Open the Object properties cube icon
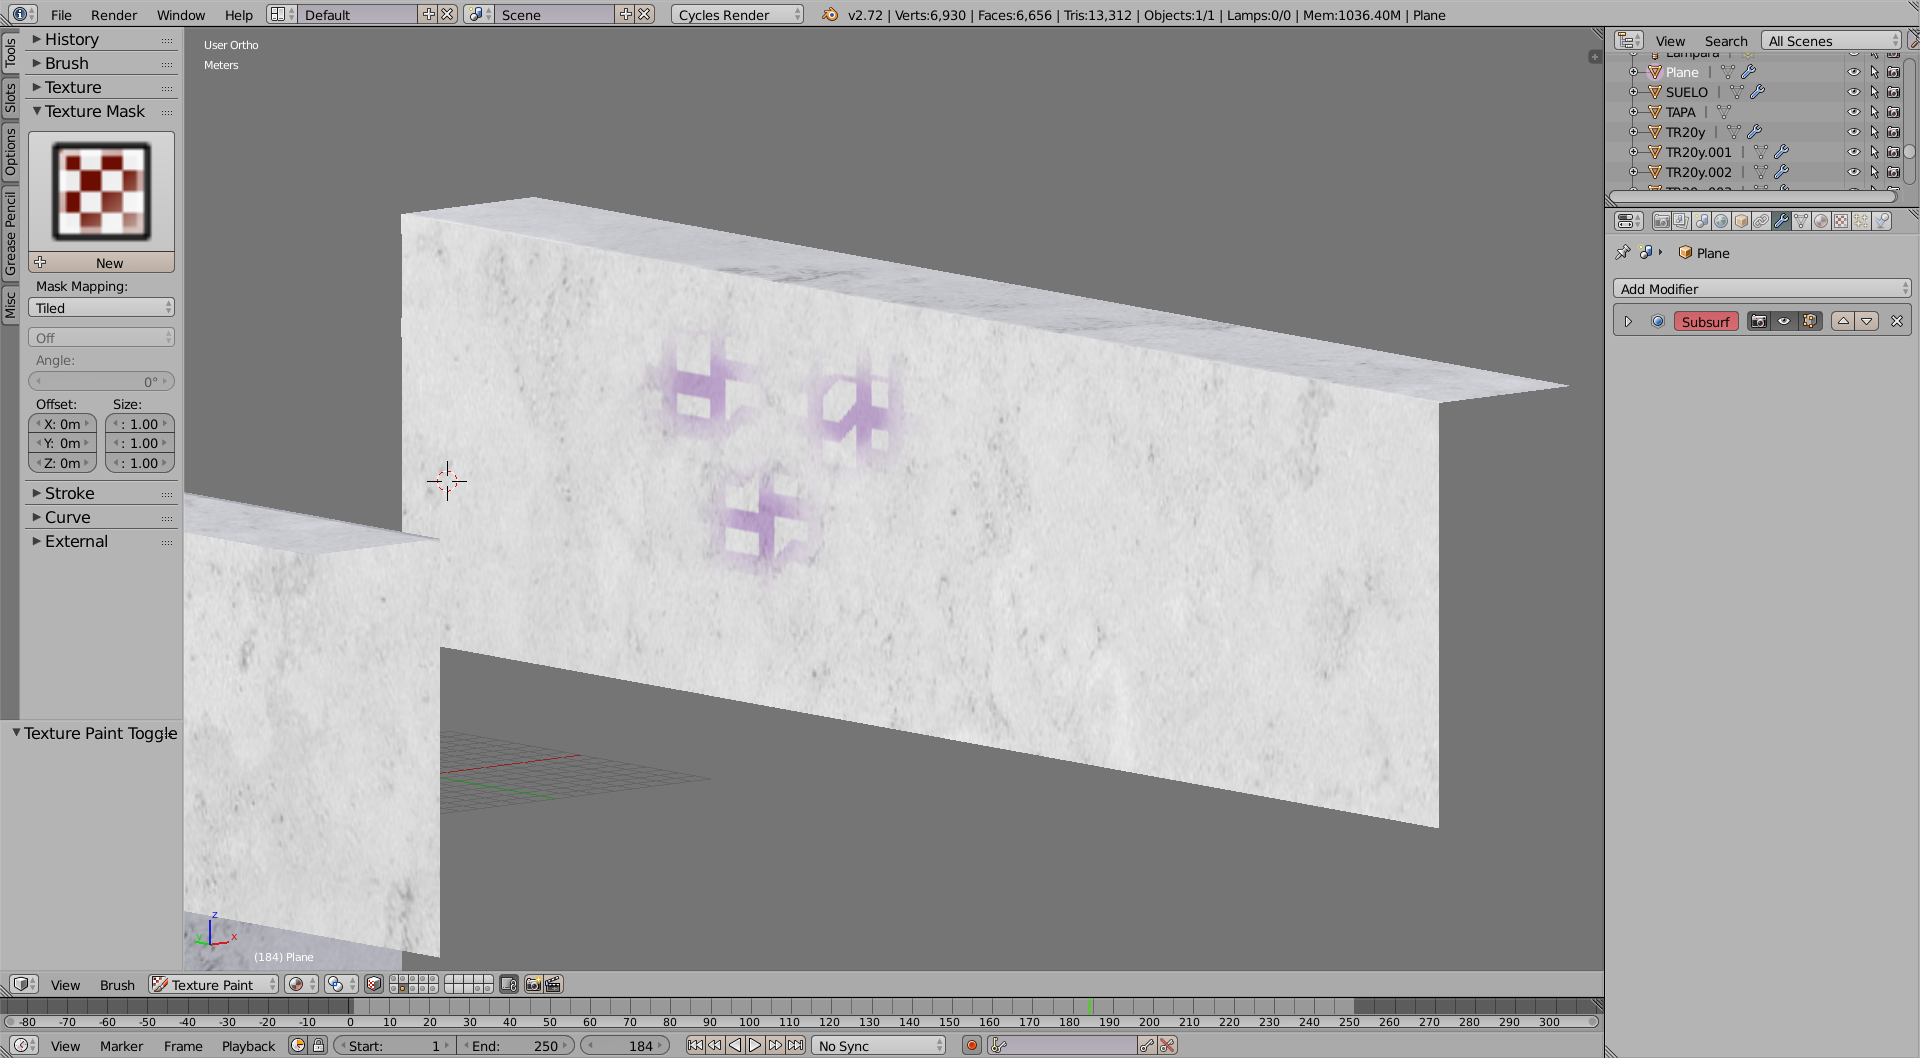Image resolution: width=1920 pixels, height=1058 pixels. pyautogui.click(x=1741, y=221)
